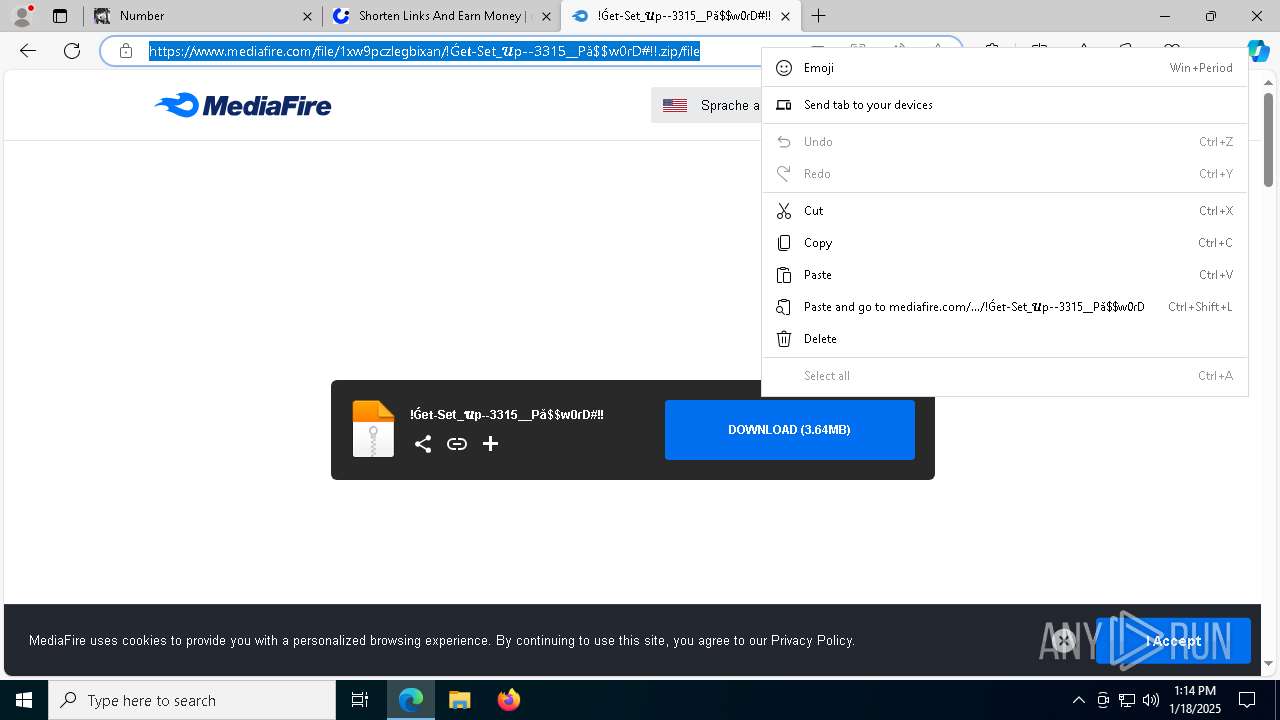Open the taskbar clock and date
The image size is (1280, 720).
click(x=1195, y=700)
